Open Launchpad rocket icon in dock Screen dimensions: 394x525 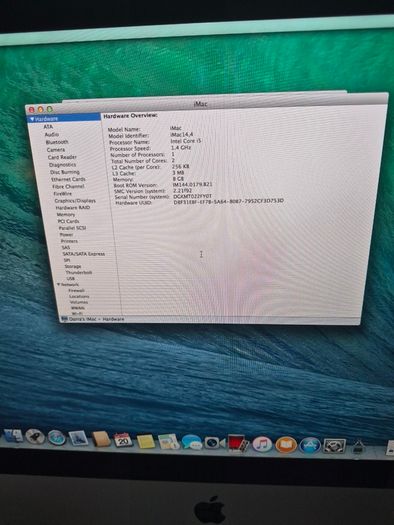point(35,437)
